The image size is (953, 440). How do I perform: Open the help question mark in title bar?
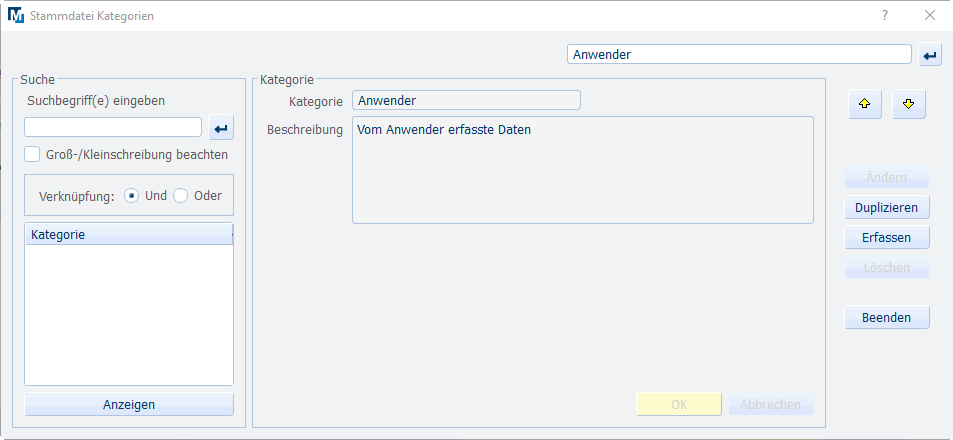click(x=884, y=16)
